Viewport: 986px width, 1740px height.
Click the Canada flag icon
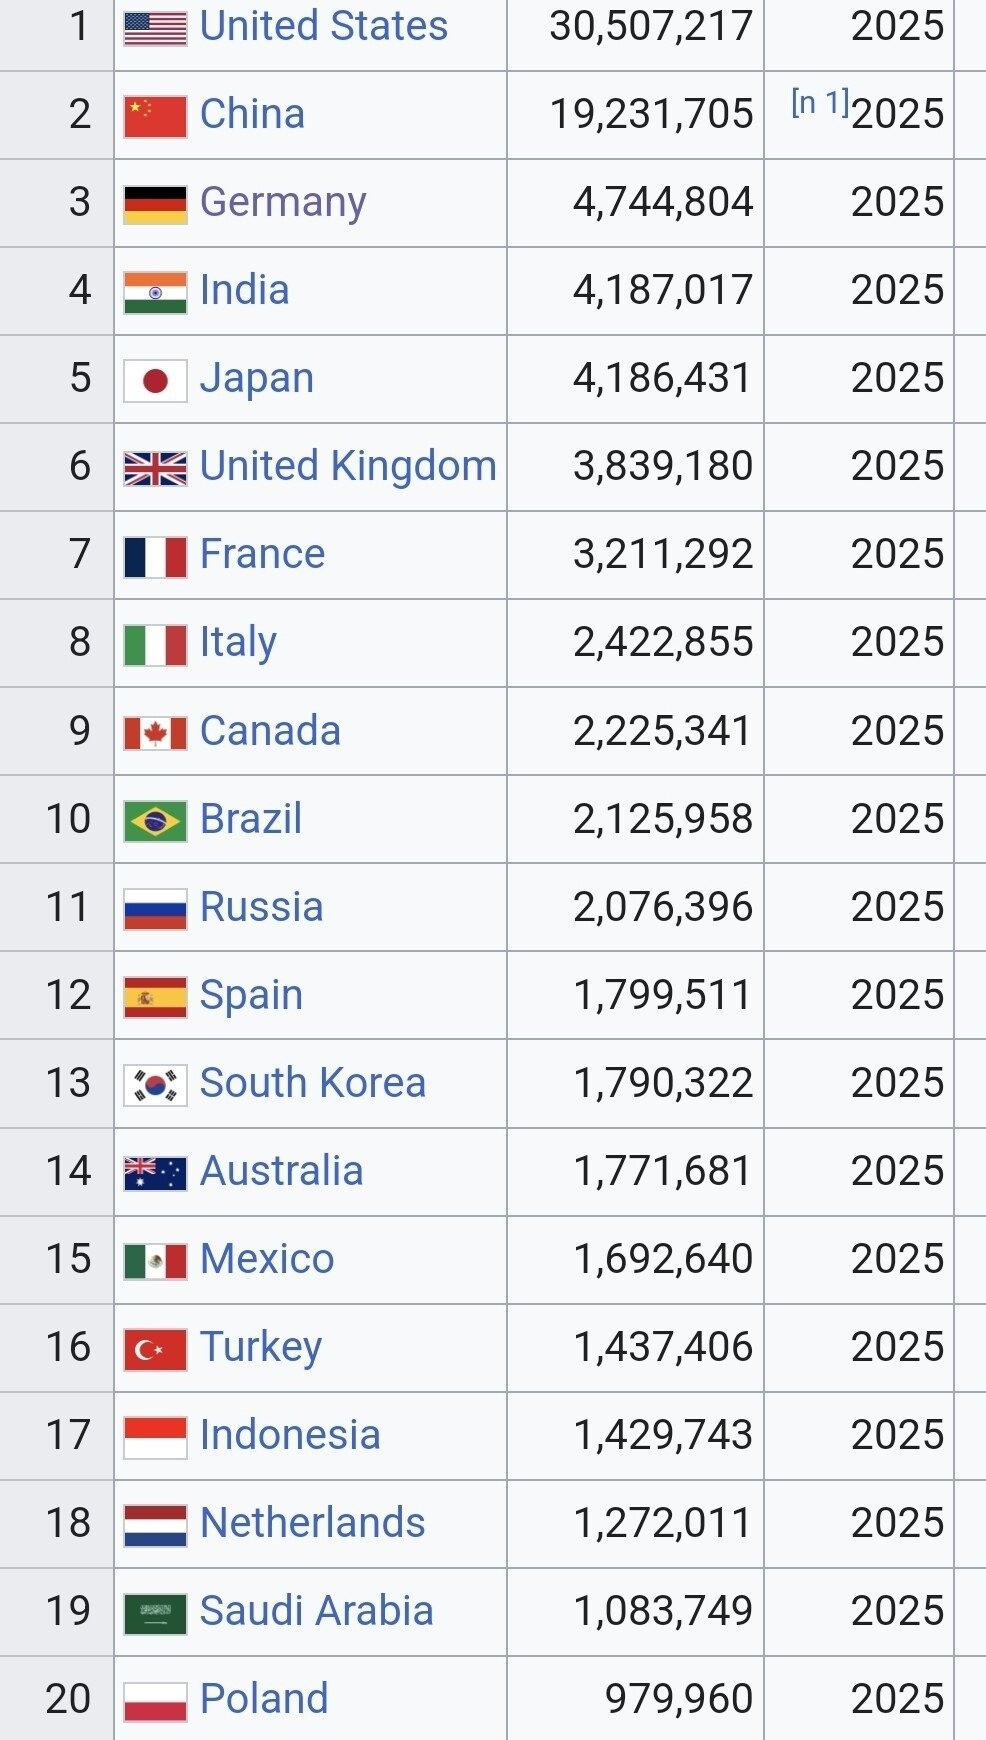point(155,733)
